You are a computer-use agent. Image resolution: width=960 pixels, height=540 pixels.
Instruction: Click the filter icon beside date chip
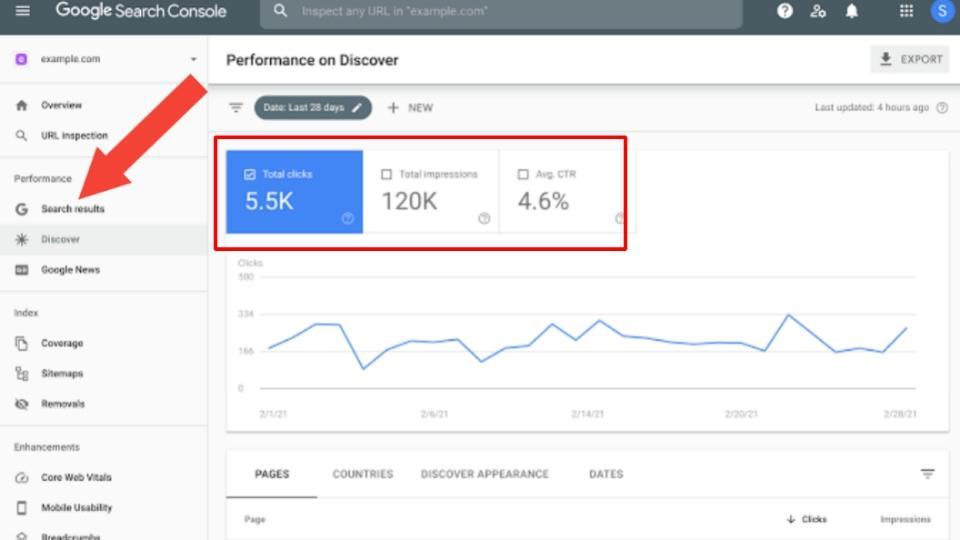tap(236, 108)
